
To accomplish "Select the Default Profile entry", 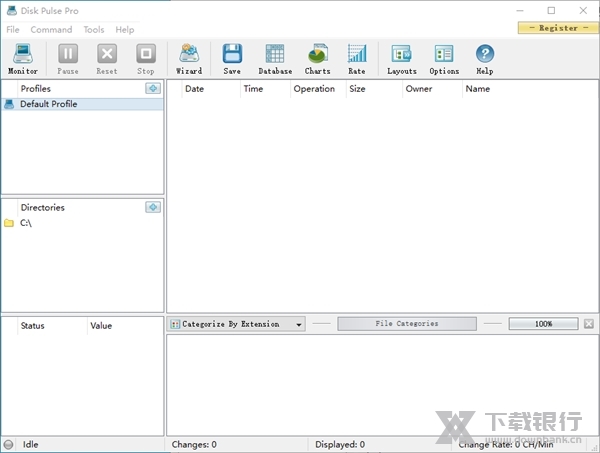I will pyautogui.click(x=48, y=104).
